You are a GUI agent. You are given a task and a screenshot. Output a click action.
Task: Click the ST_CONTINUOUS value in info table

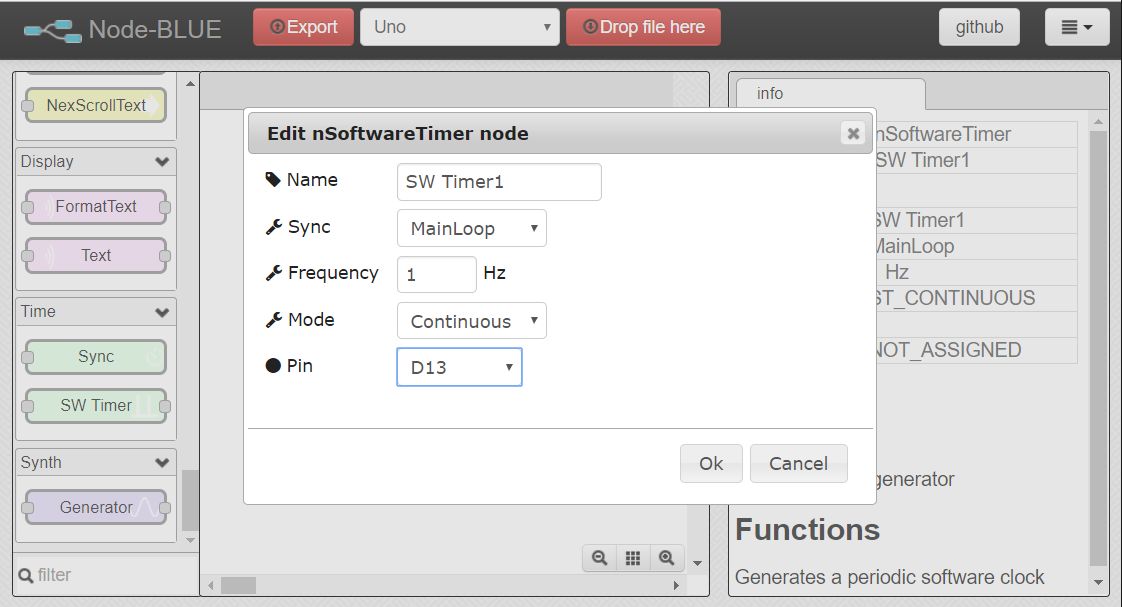[x=955, y=298]
